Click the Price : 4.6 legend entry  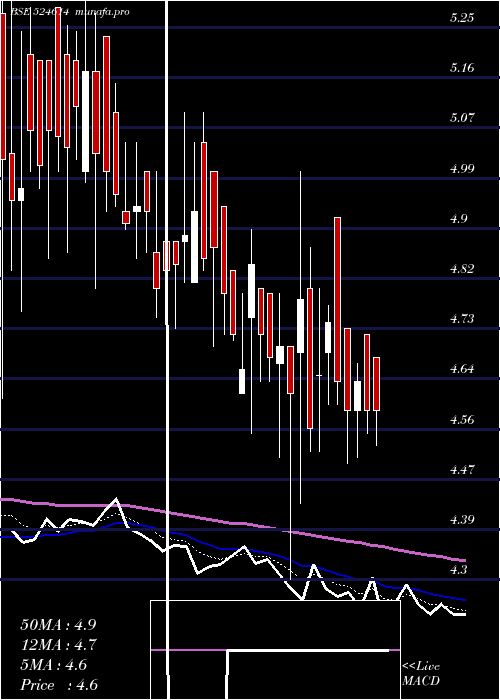point(58,685)
